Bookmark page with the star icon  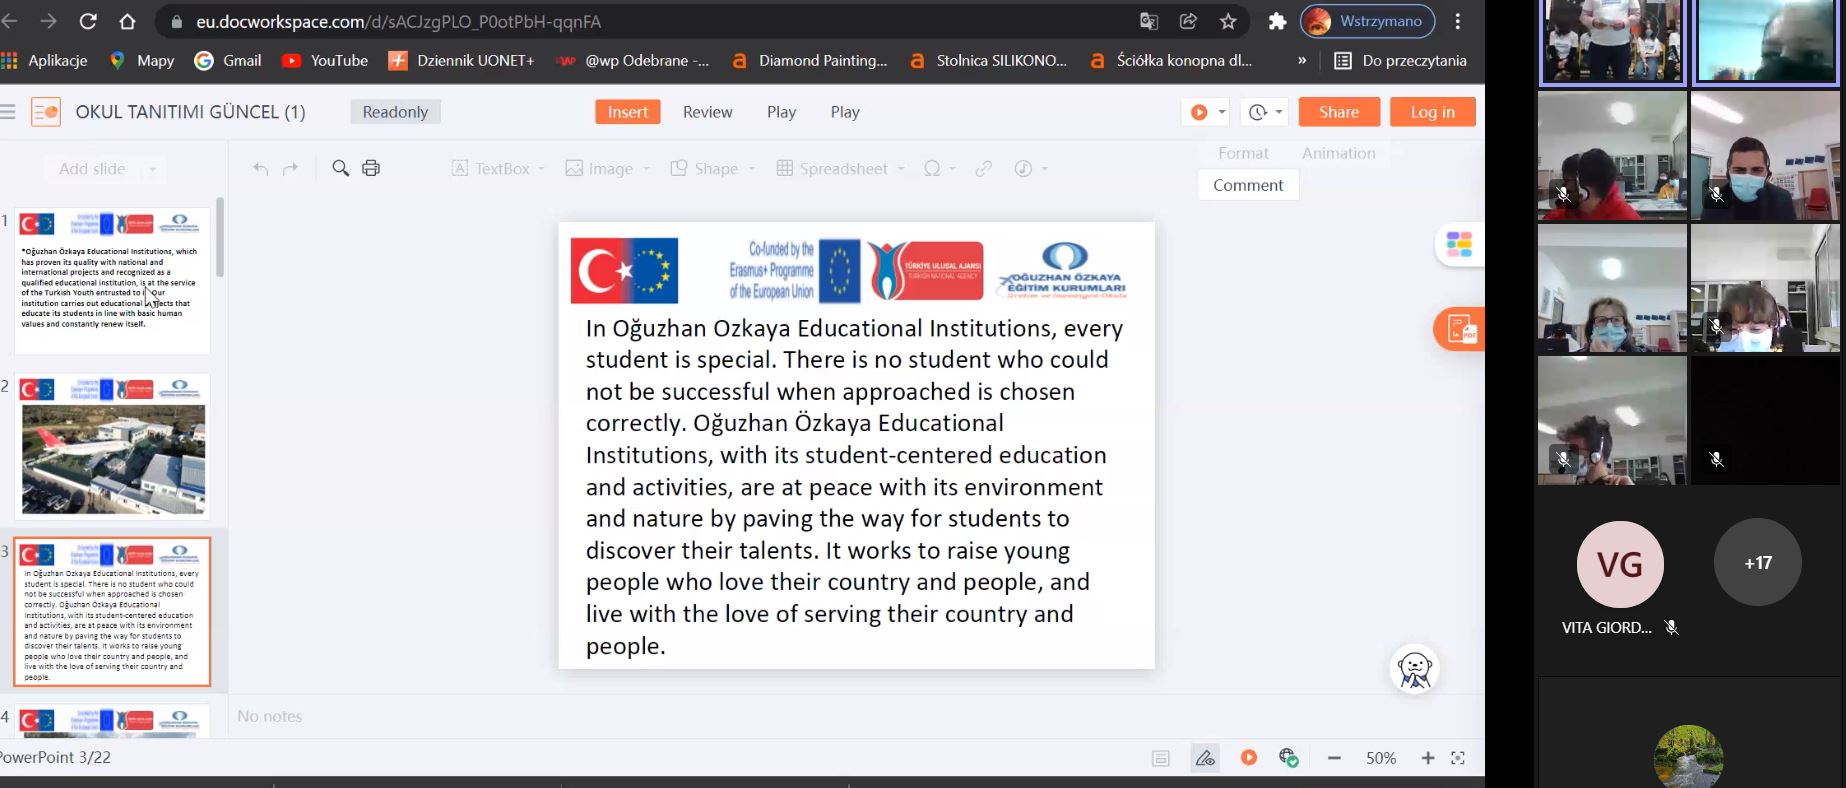click(x=1228, y=21)
